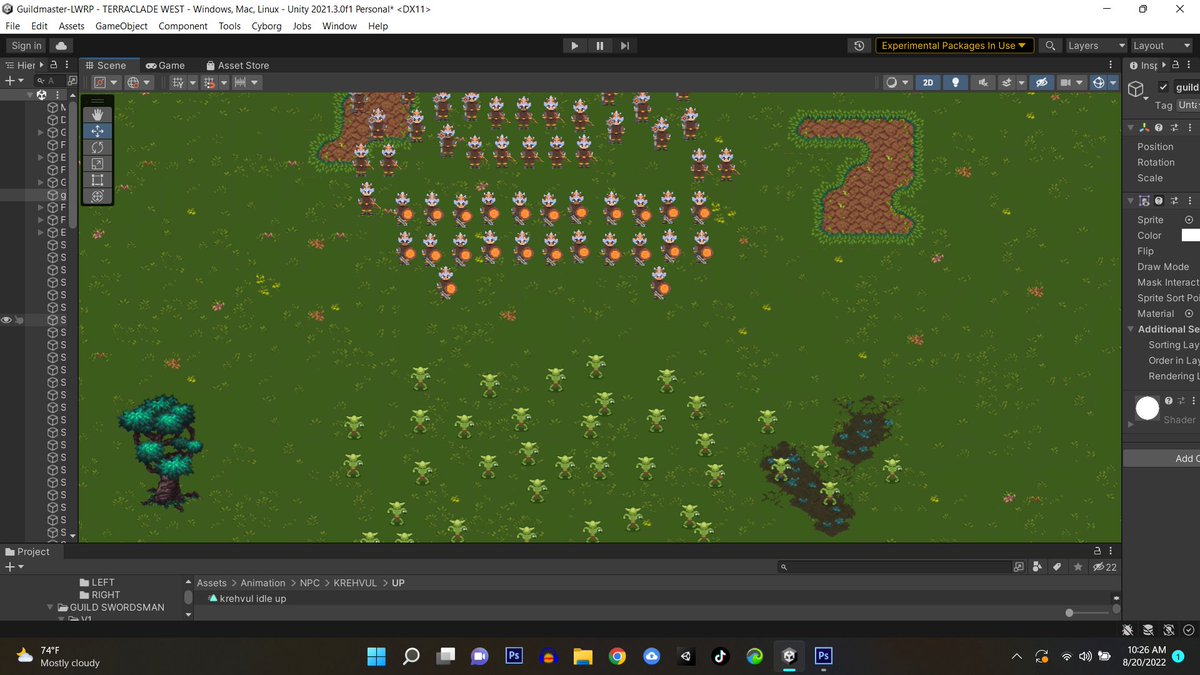Switch to the Game tab
1200x675 pixels.
click(166, 65)
